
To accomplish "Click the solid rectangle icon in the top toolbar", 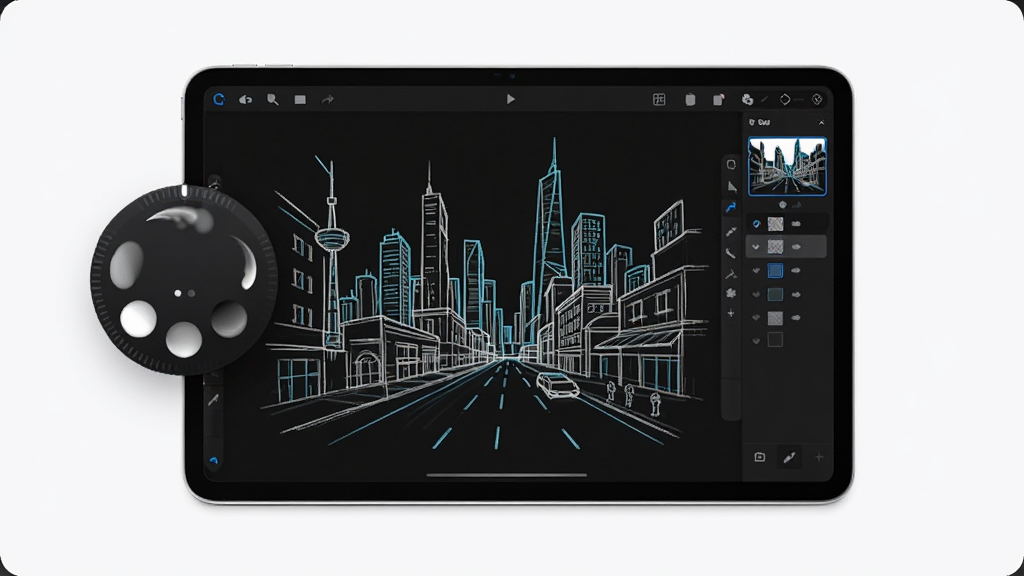I will point(300,100).
